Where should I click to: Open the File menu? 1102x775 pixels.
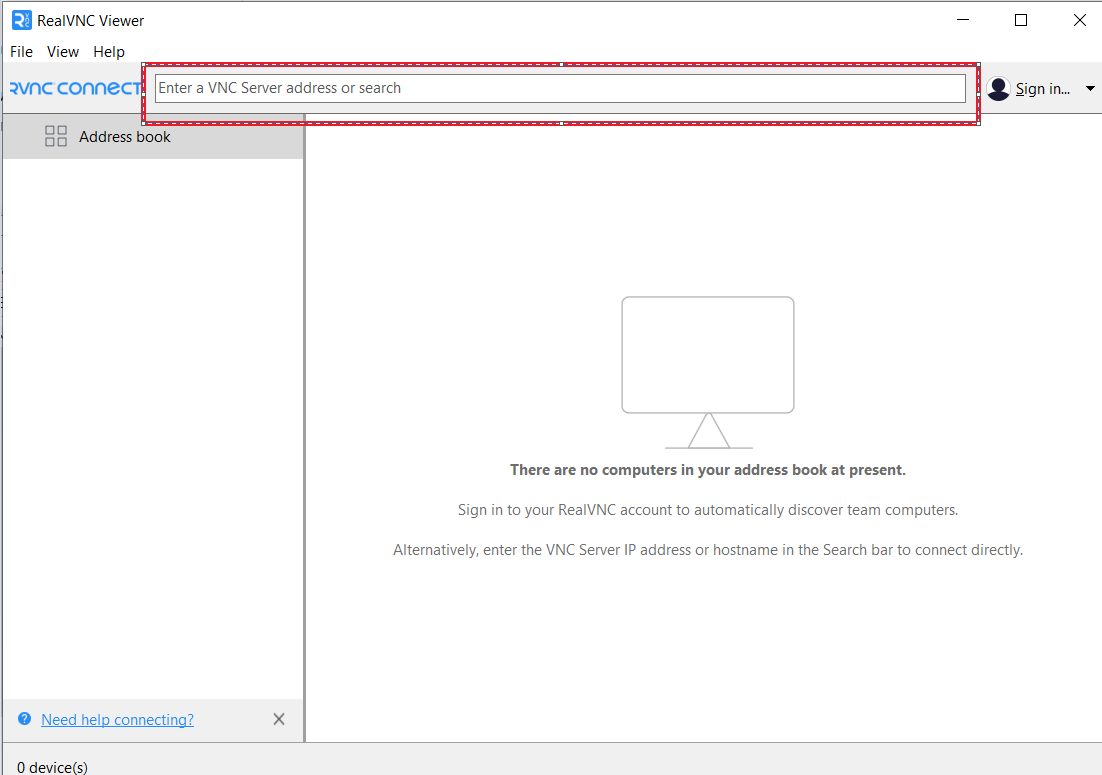coord(21,52)
